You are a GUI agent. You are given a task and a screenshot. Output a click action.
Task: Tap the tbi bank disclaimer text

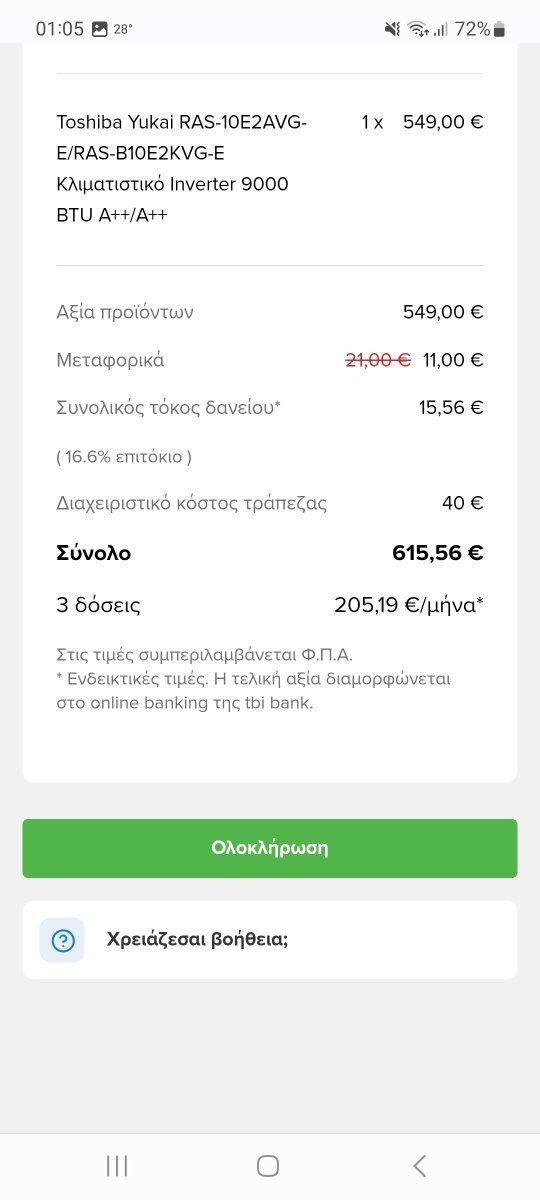[x=255, y=690]
